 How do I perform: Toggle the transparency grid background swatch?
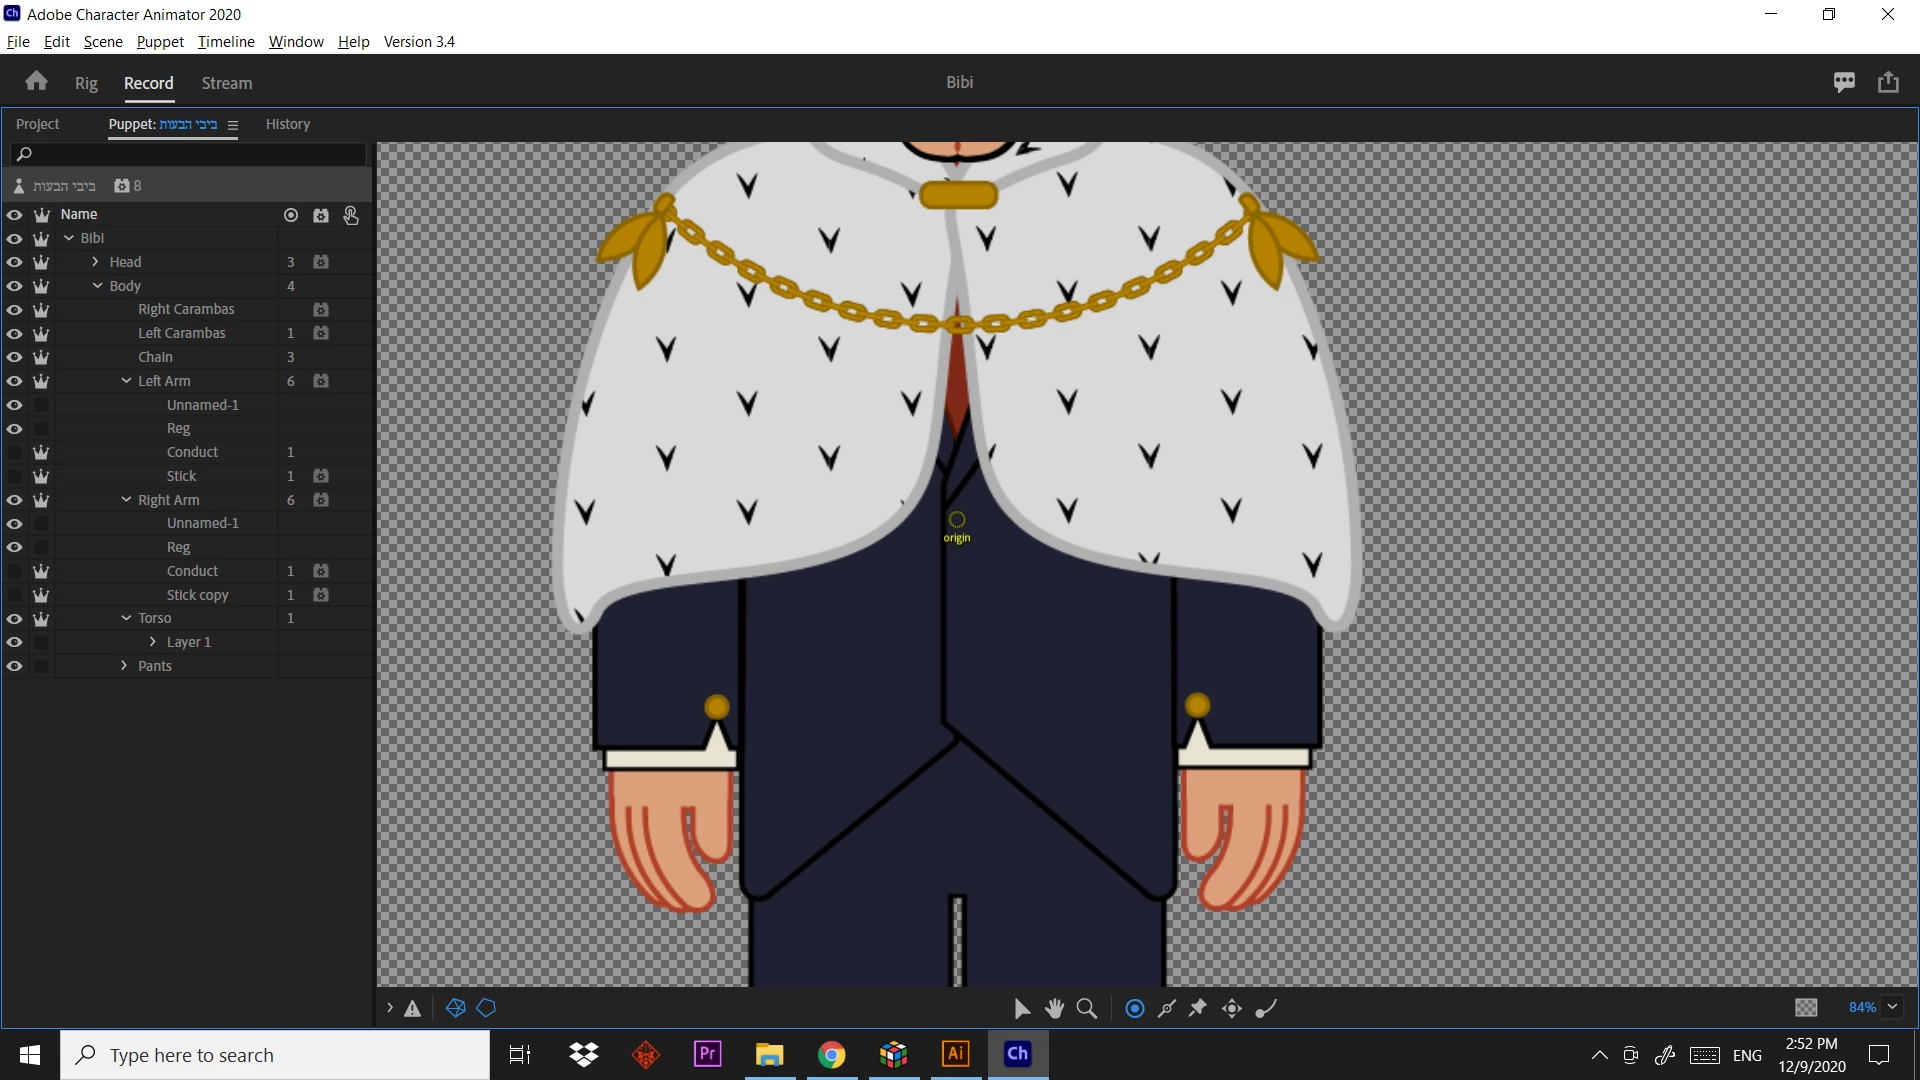click(x=1806, y=1007)
